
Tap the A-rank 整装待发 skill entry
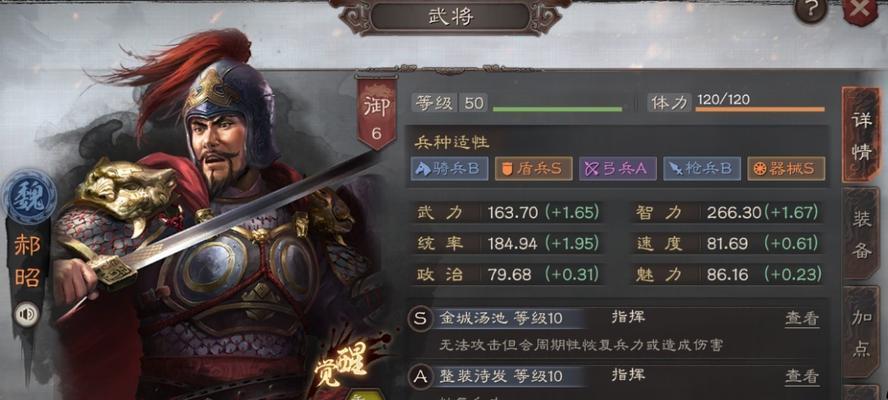pos(501,376)
